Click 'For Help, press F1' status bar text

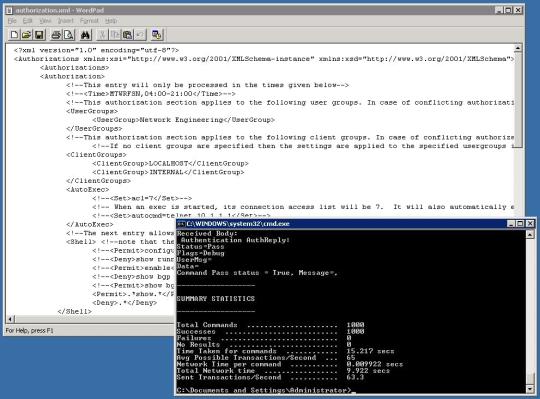click(29, 330)
